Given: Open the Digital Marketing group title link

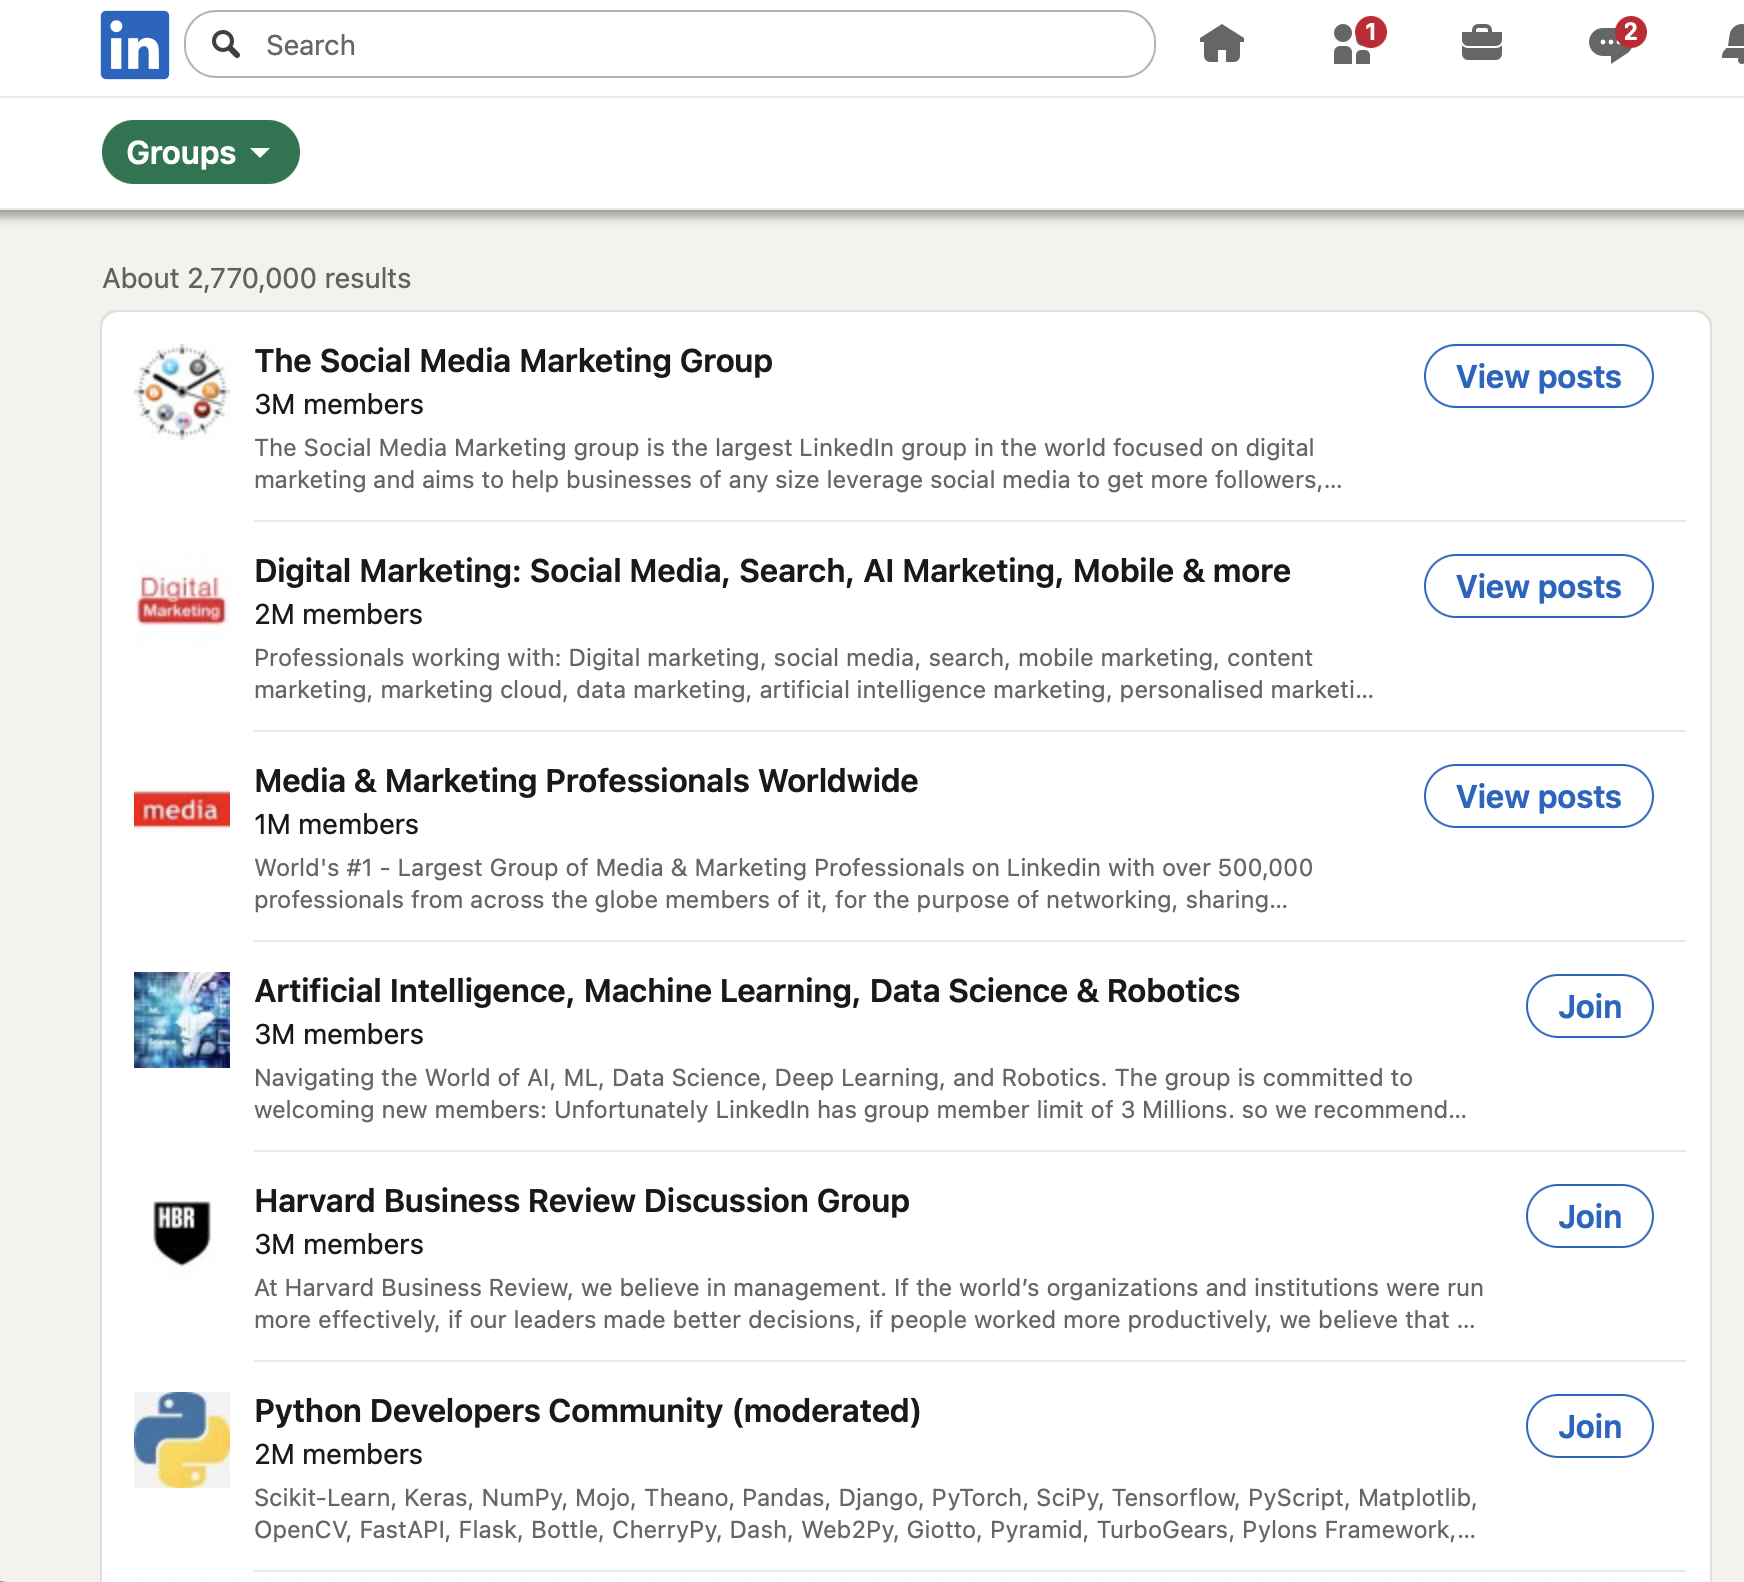Looking at the screenshot, I should (772, 571).
